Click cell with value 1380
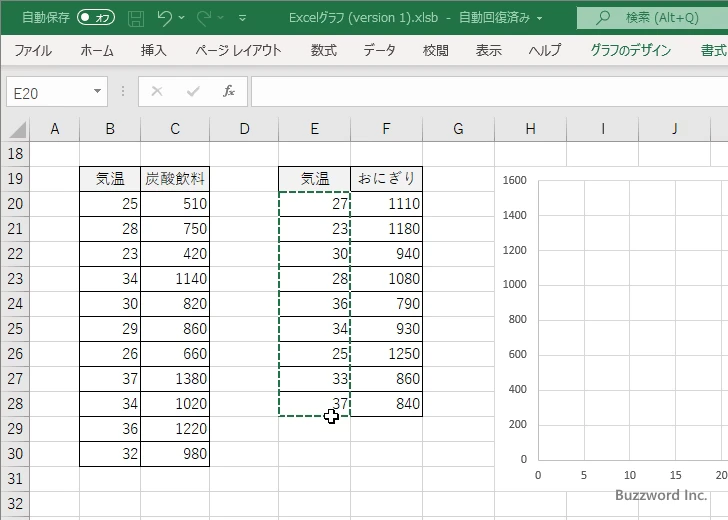728x520 pixels. 175,379
